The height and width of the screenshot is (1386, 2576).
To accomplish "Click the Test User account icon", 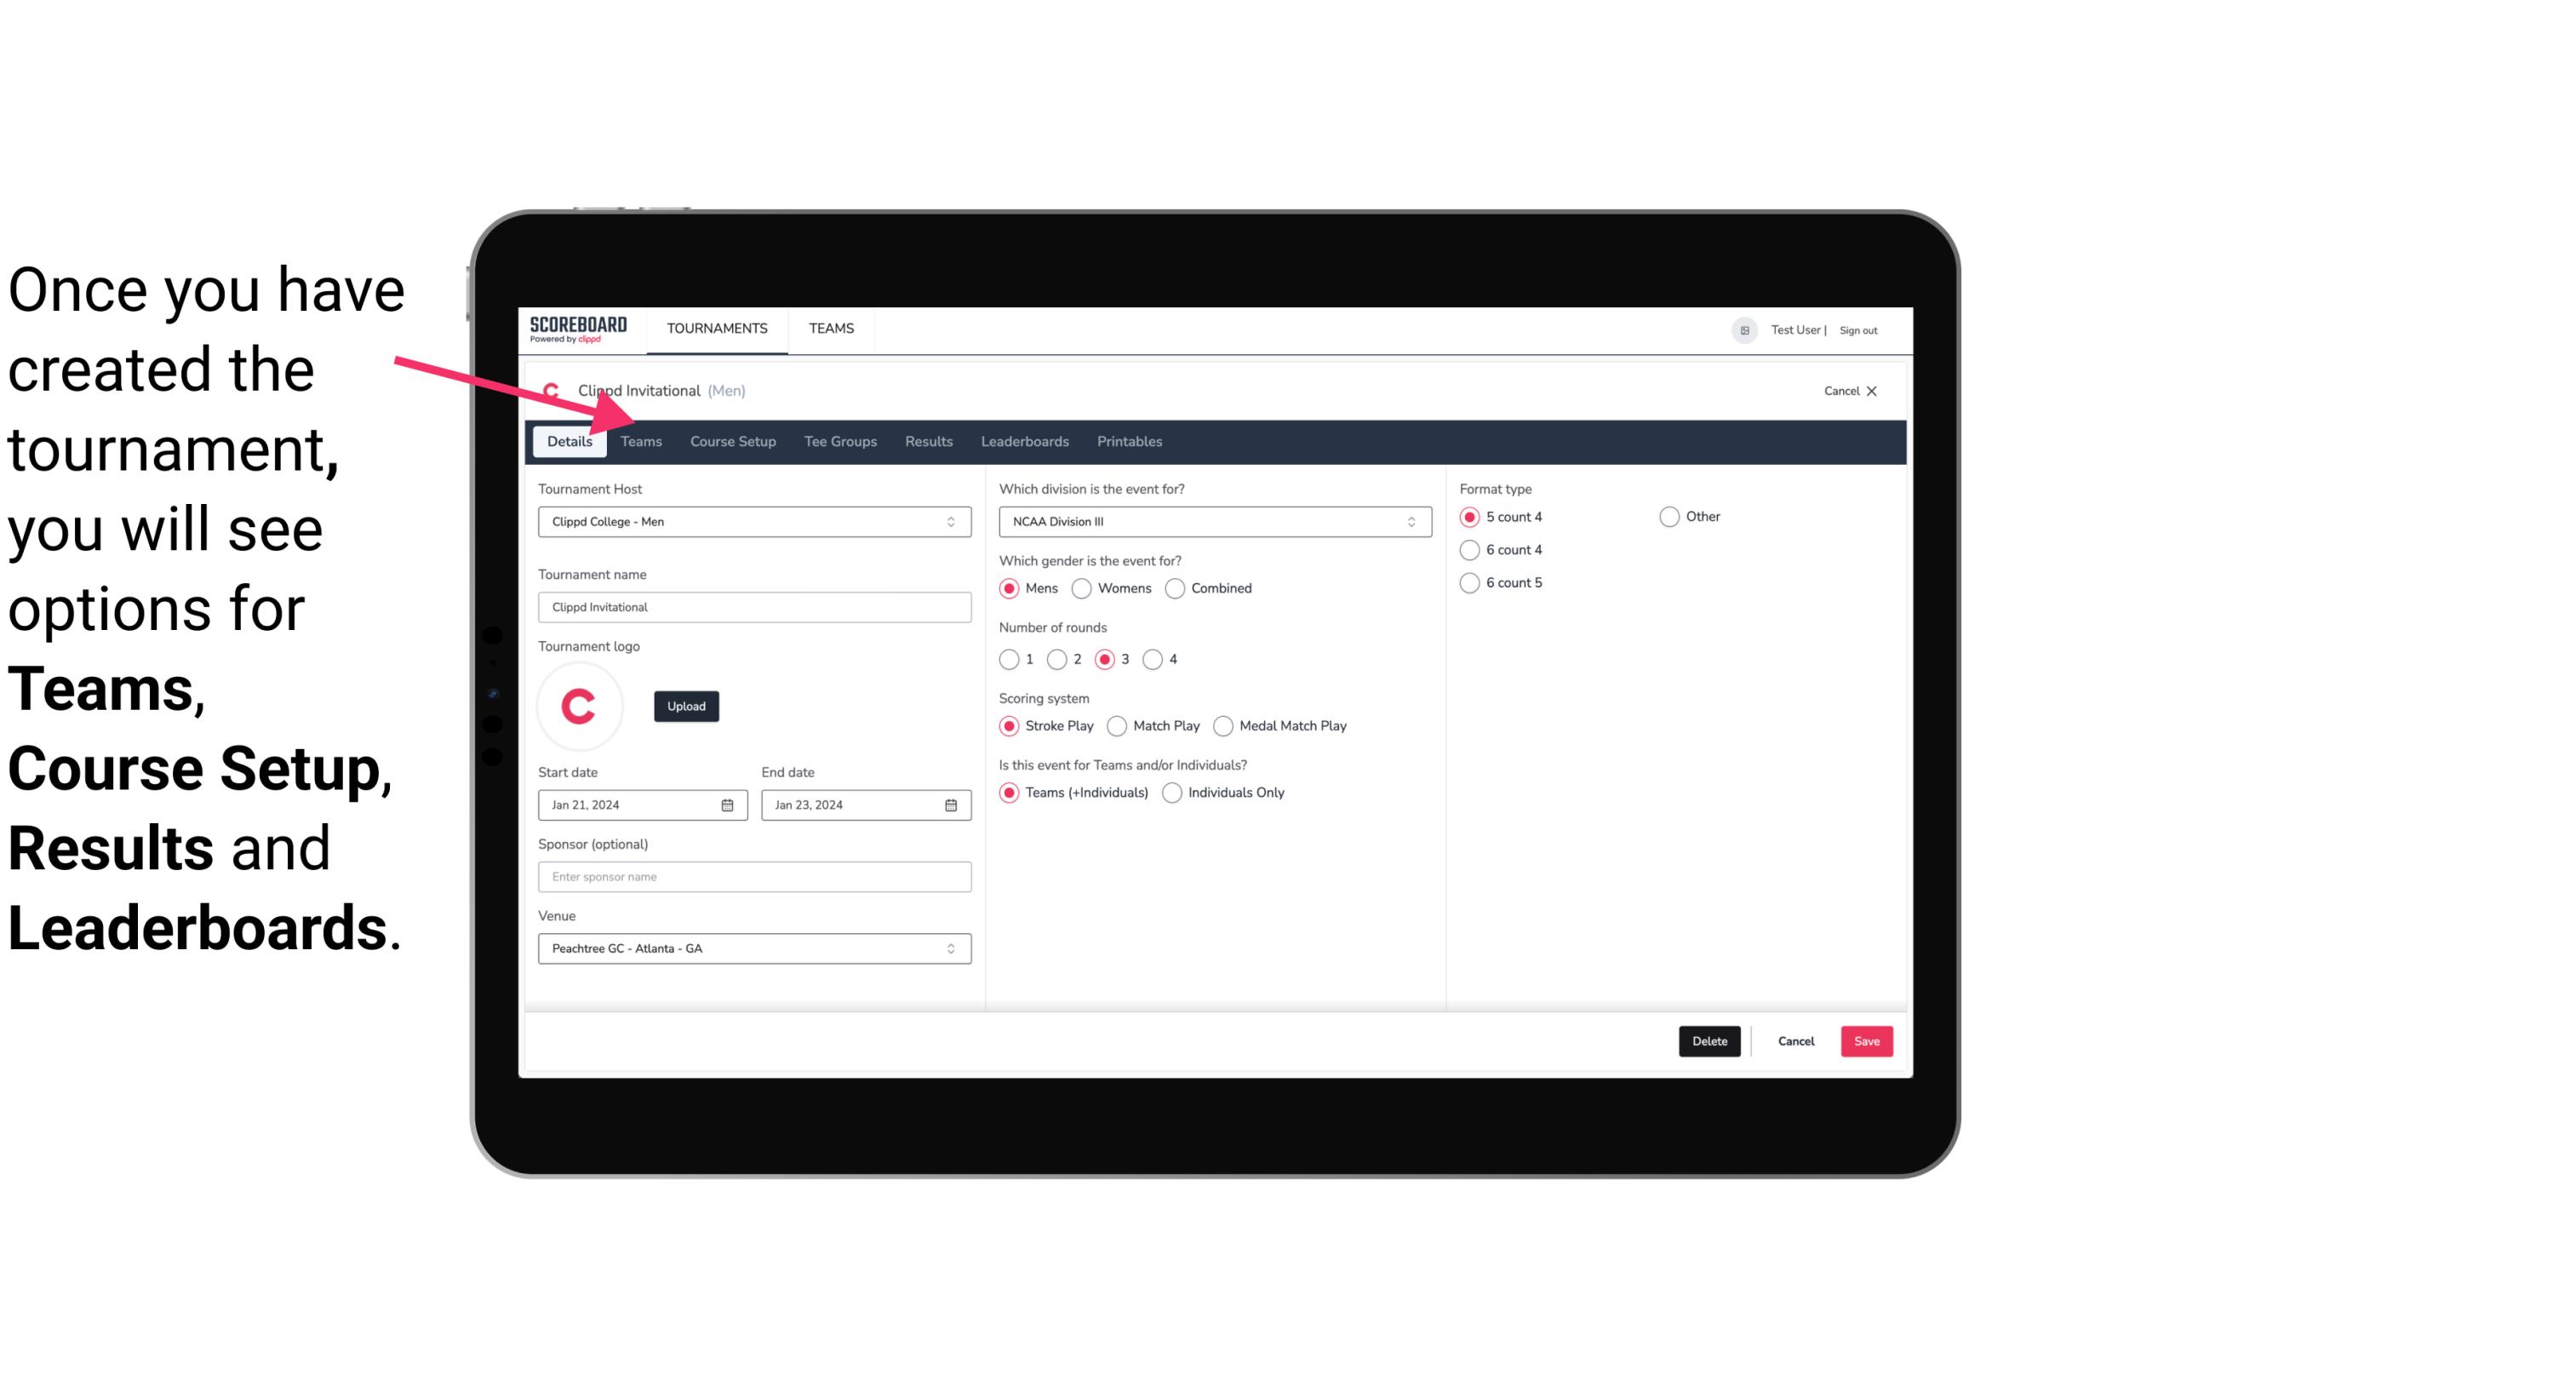I will (1749, 328).
